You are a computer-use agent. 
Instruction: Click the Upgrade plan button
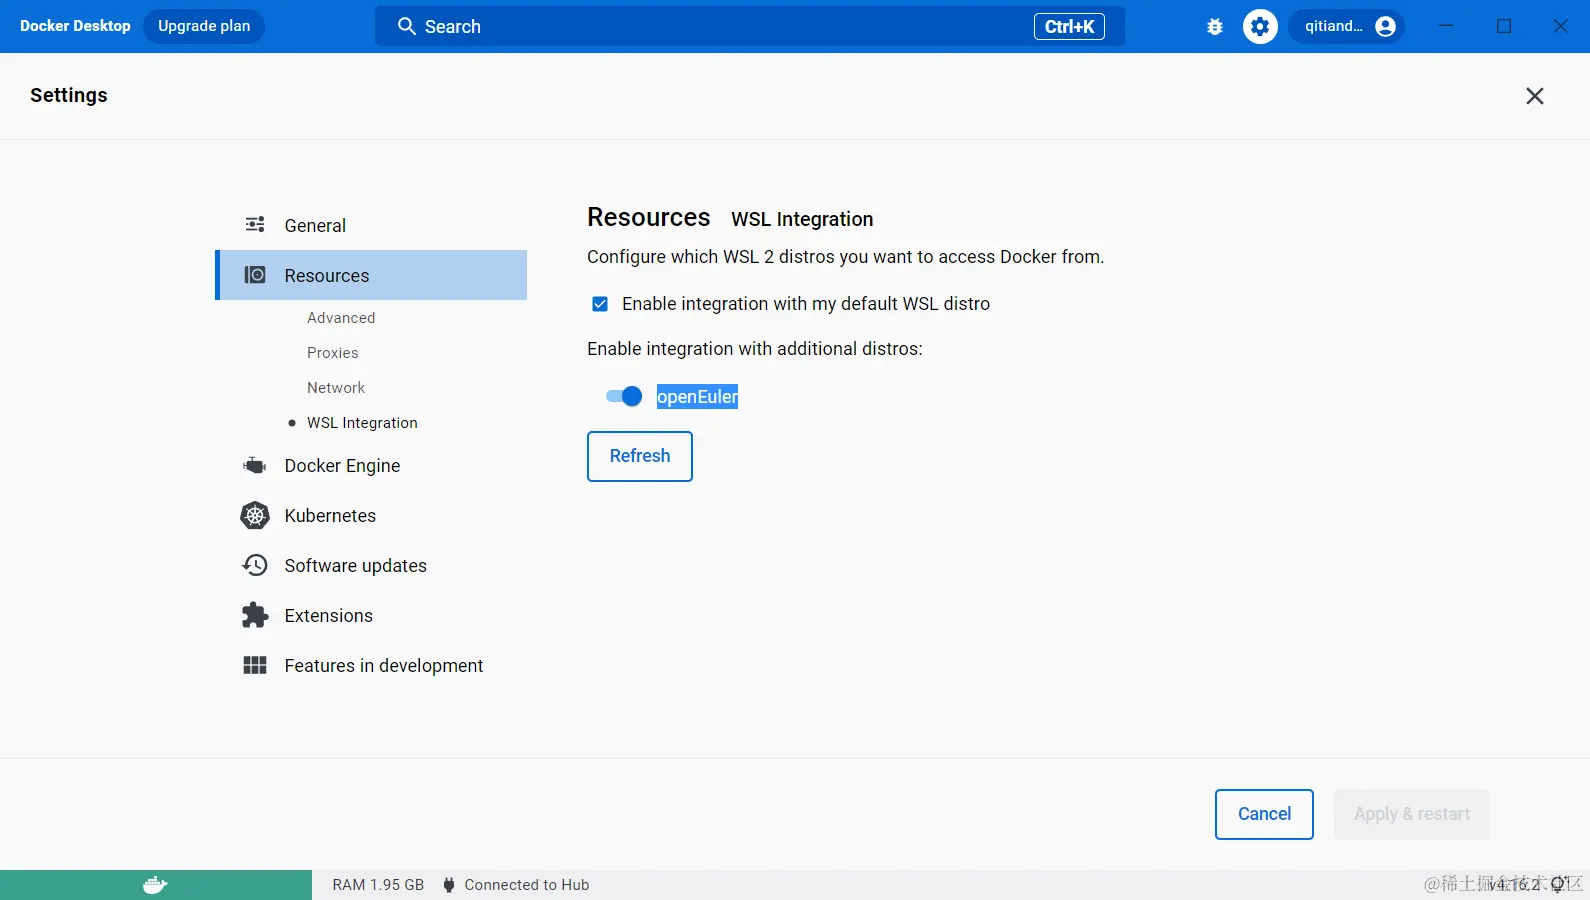(204, 26)
